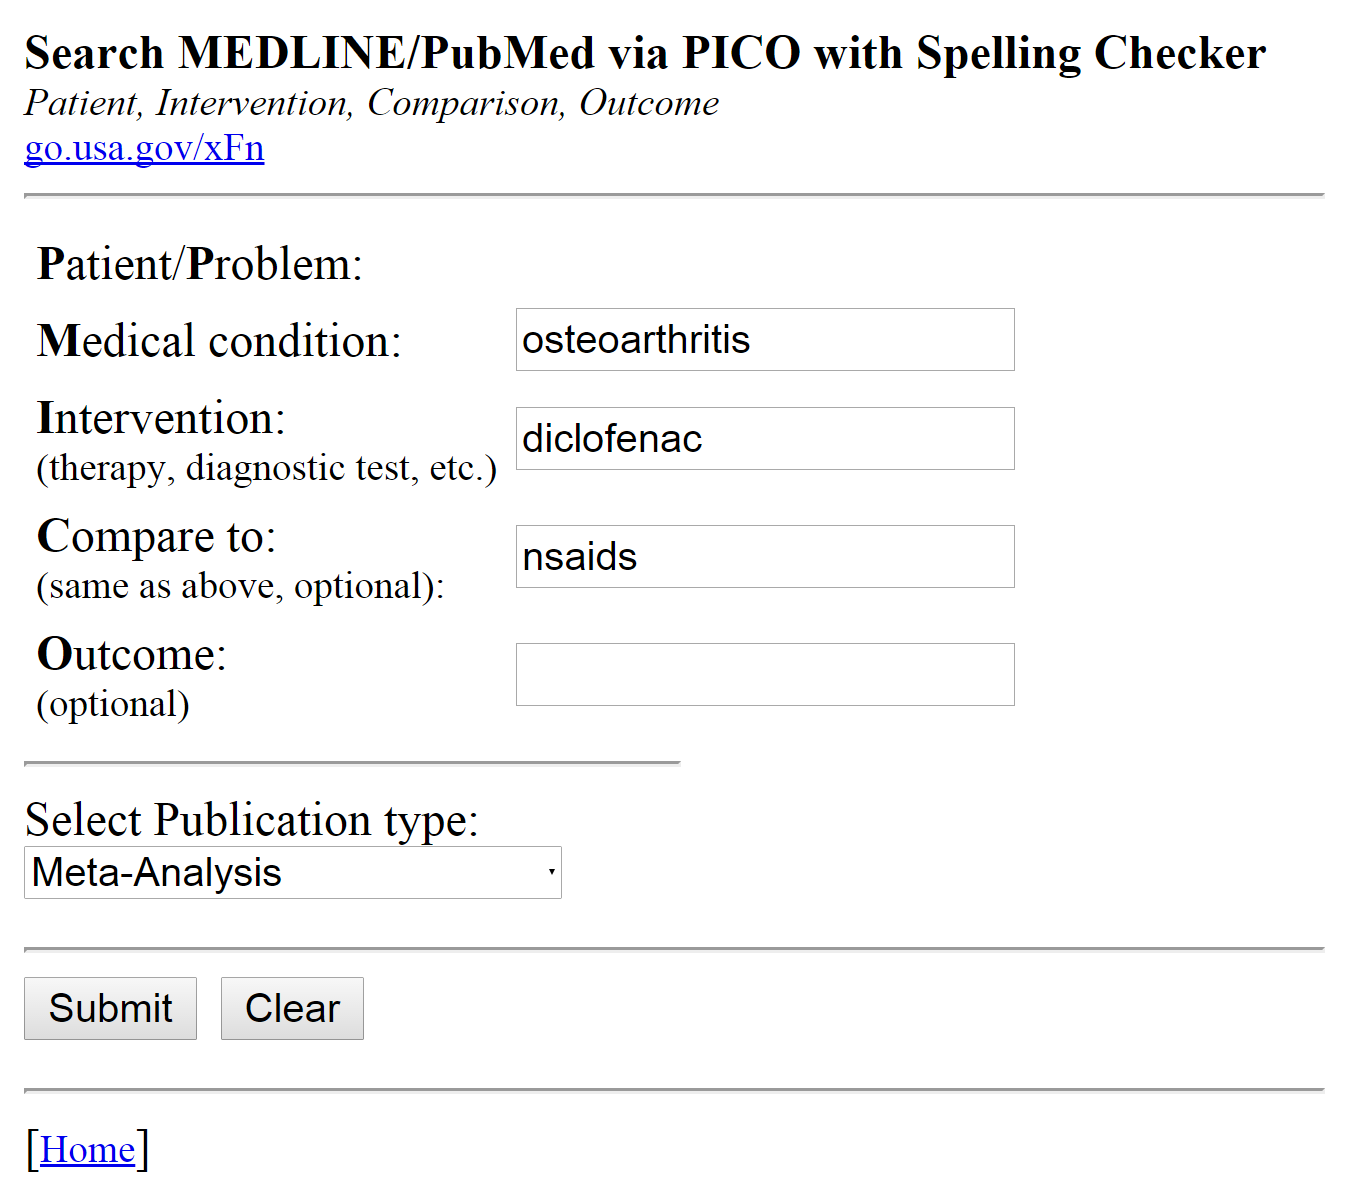Viewport: 1347px width, 1197px height.
Task: Click the Compare to label
Action: point(156,537)
